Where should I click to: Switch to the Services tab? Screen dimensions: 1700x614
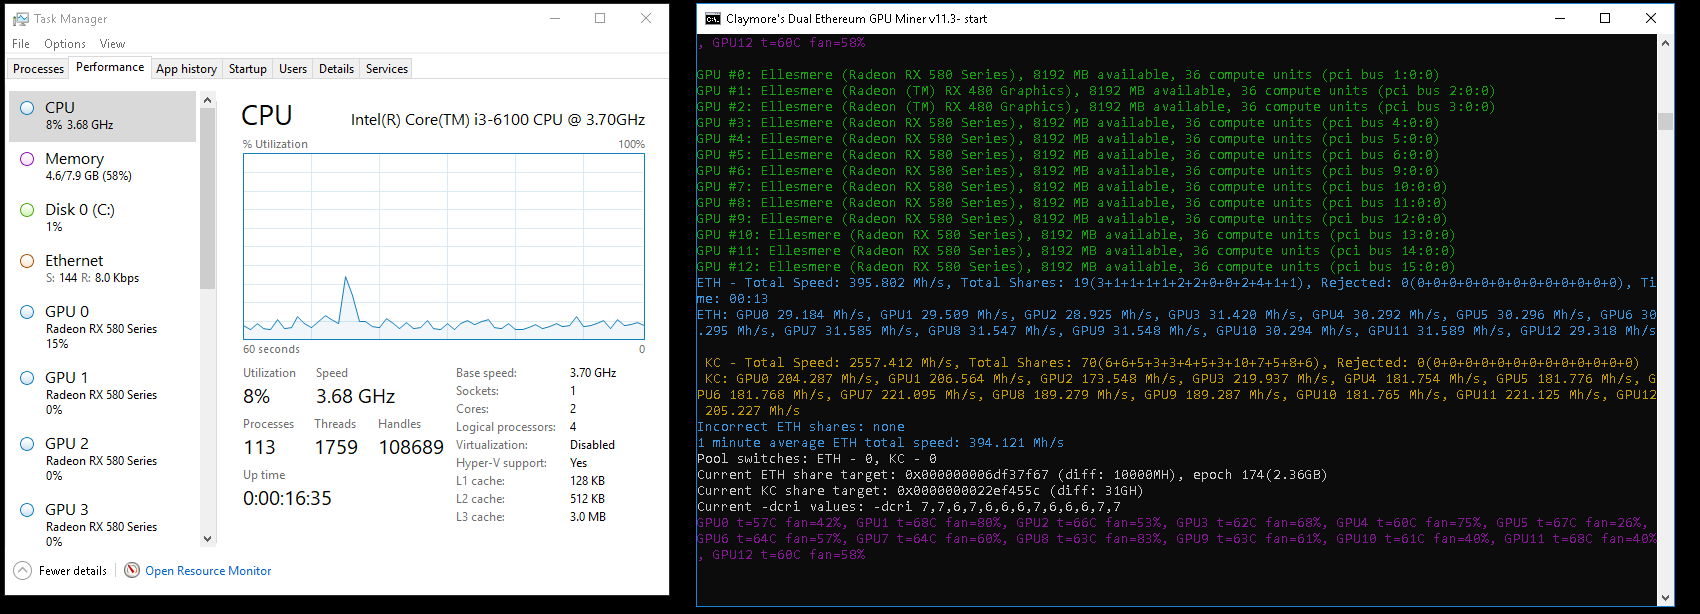point(387,69)
